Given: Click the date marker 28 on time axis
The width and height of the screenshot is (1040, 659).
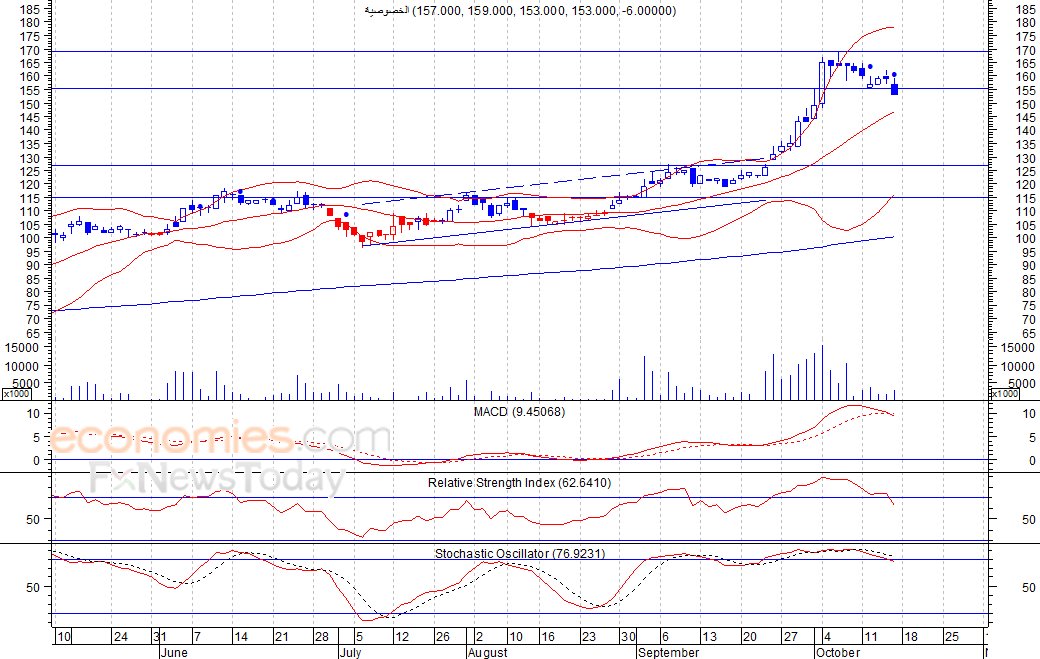Looking at the screenshot, I should [x=322, y=636].
